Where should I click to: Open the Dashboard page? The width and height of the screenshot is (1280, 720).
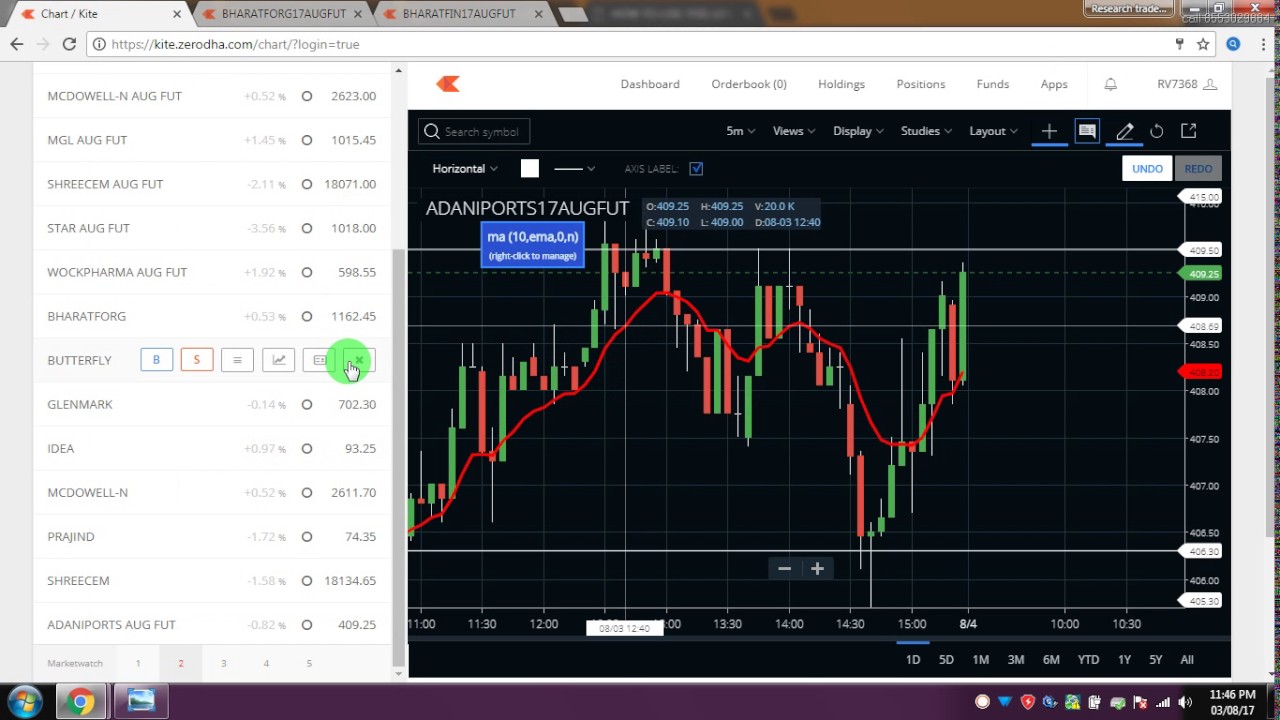[650, 84]
